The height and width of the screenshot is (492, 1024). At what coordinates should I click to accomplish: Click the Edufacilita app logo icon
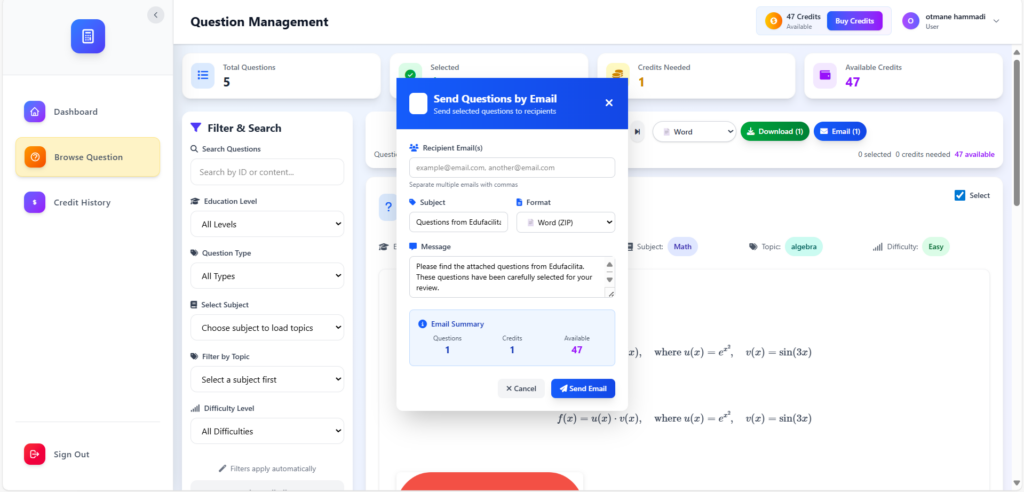pyautogui.click(x=88, y=37)
